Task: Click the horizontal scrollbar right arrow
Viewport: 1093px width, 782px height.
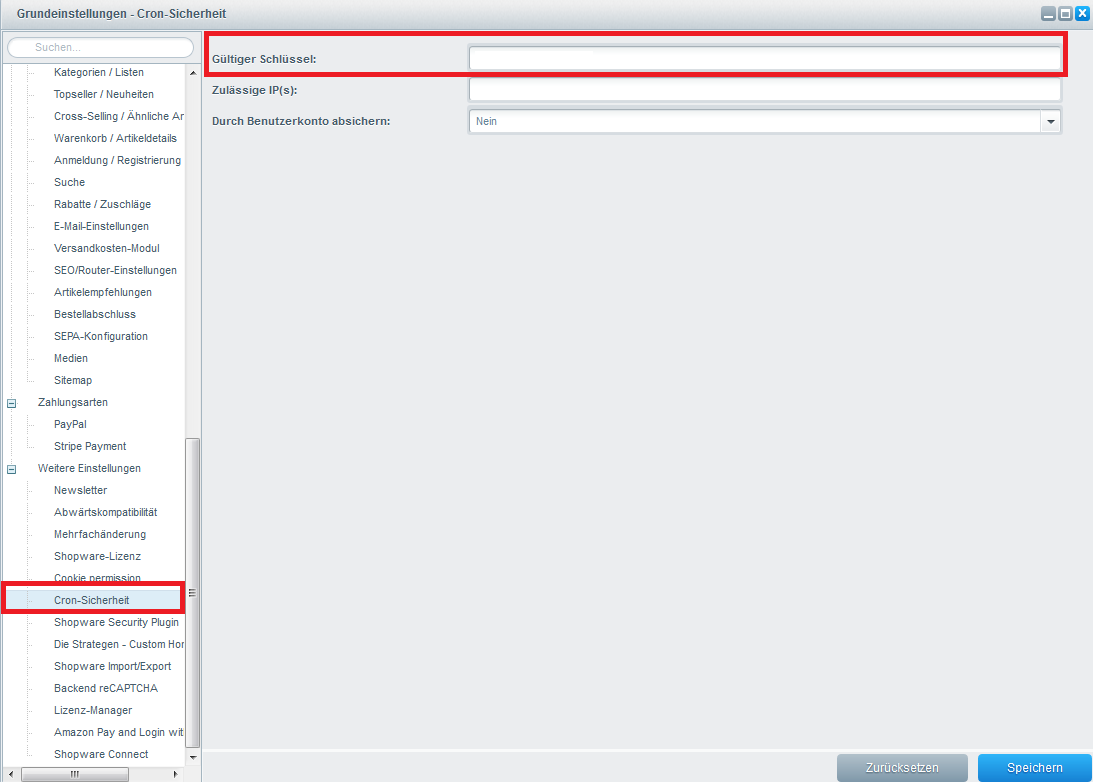Action: pos(176,774)
